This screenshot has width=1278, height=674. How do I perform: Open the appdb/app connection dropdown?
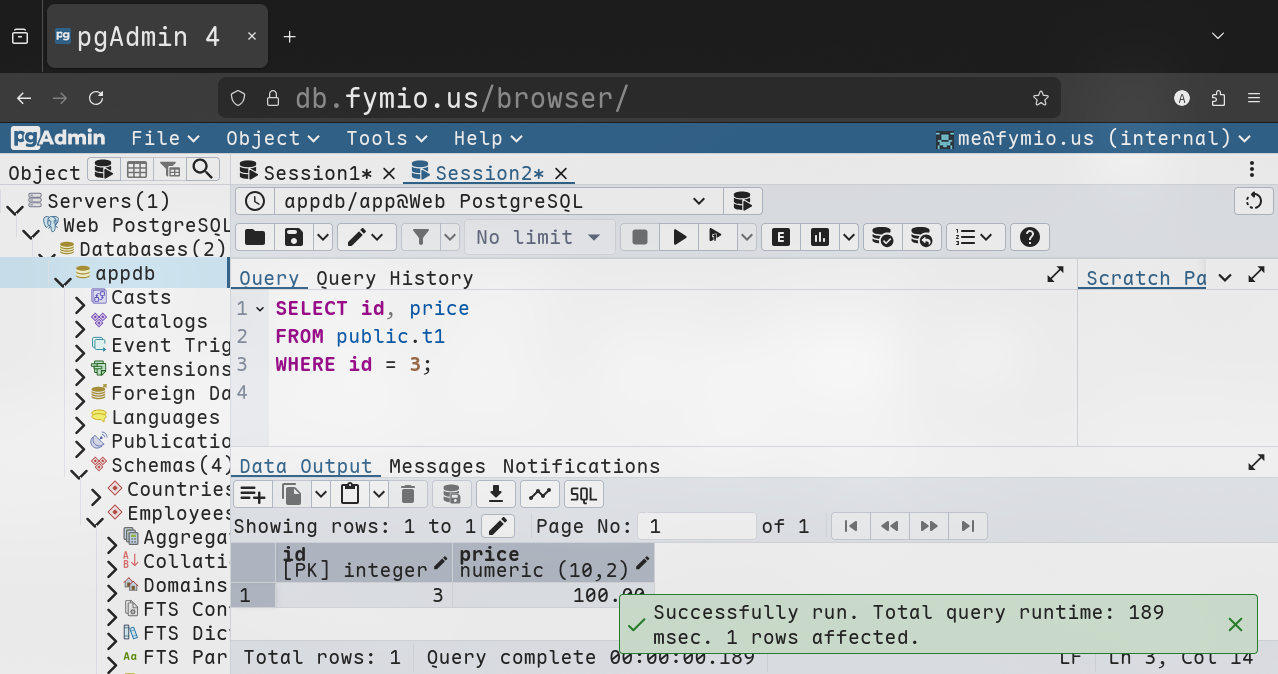495,201
